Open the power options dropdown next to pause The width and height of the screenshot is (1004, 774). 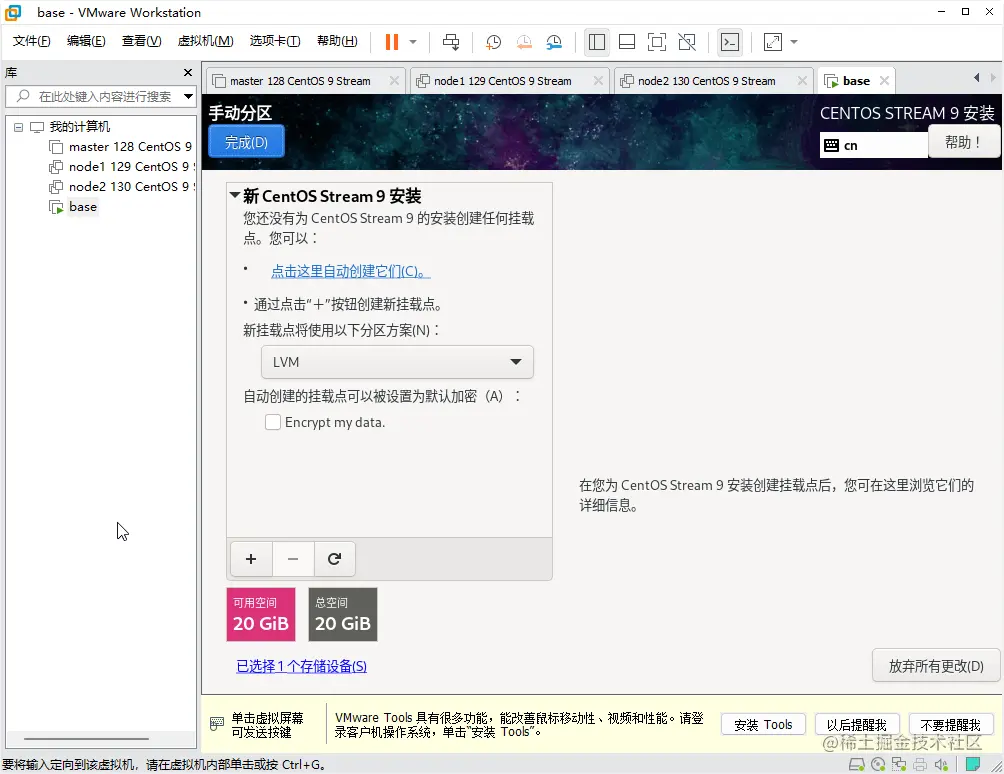[413, 42]
